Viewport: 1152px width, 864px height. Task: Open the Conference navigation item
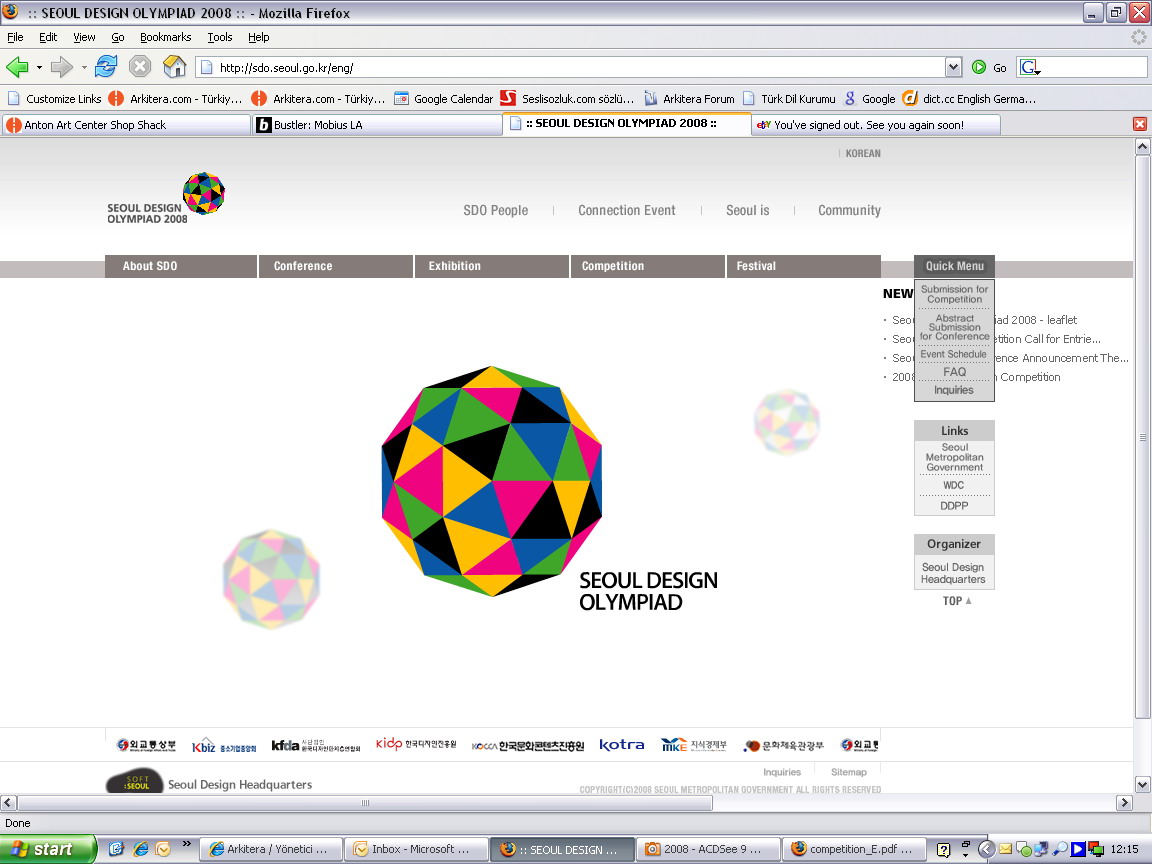click(336, 266)
